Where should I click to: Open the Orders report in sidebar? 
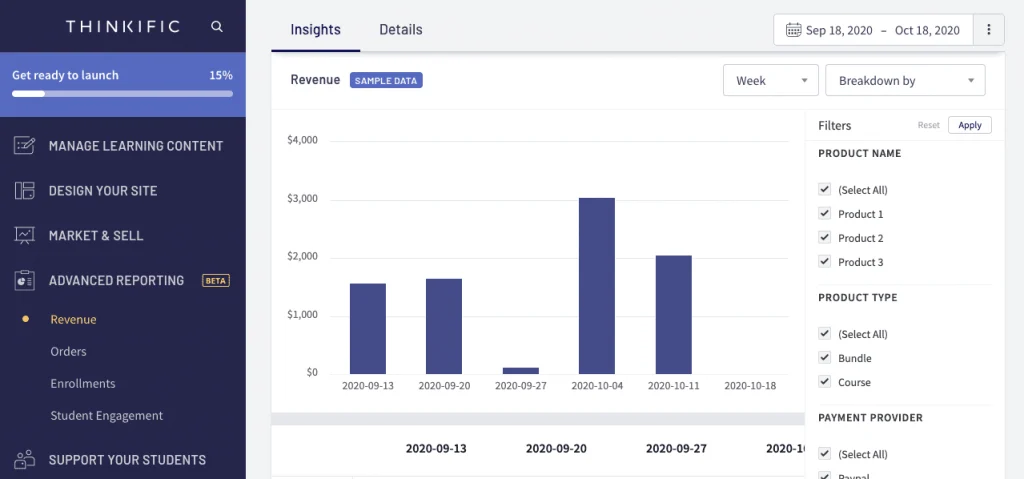tap(68, 352)
